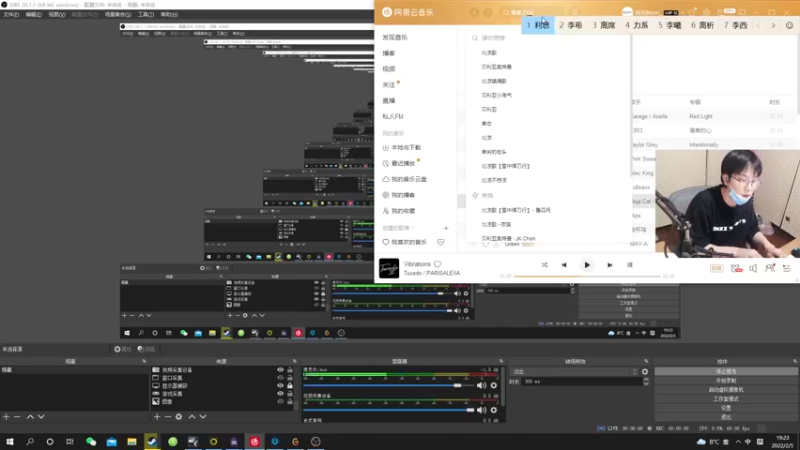
Task: Click stop streaming button in OBS controls
Action: click(726, 371)
